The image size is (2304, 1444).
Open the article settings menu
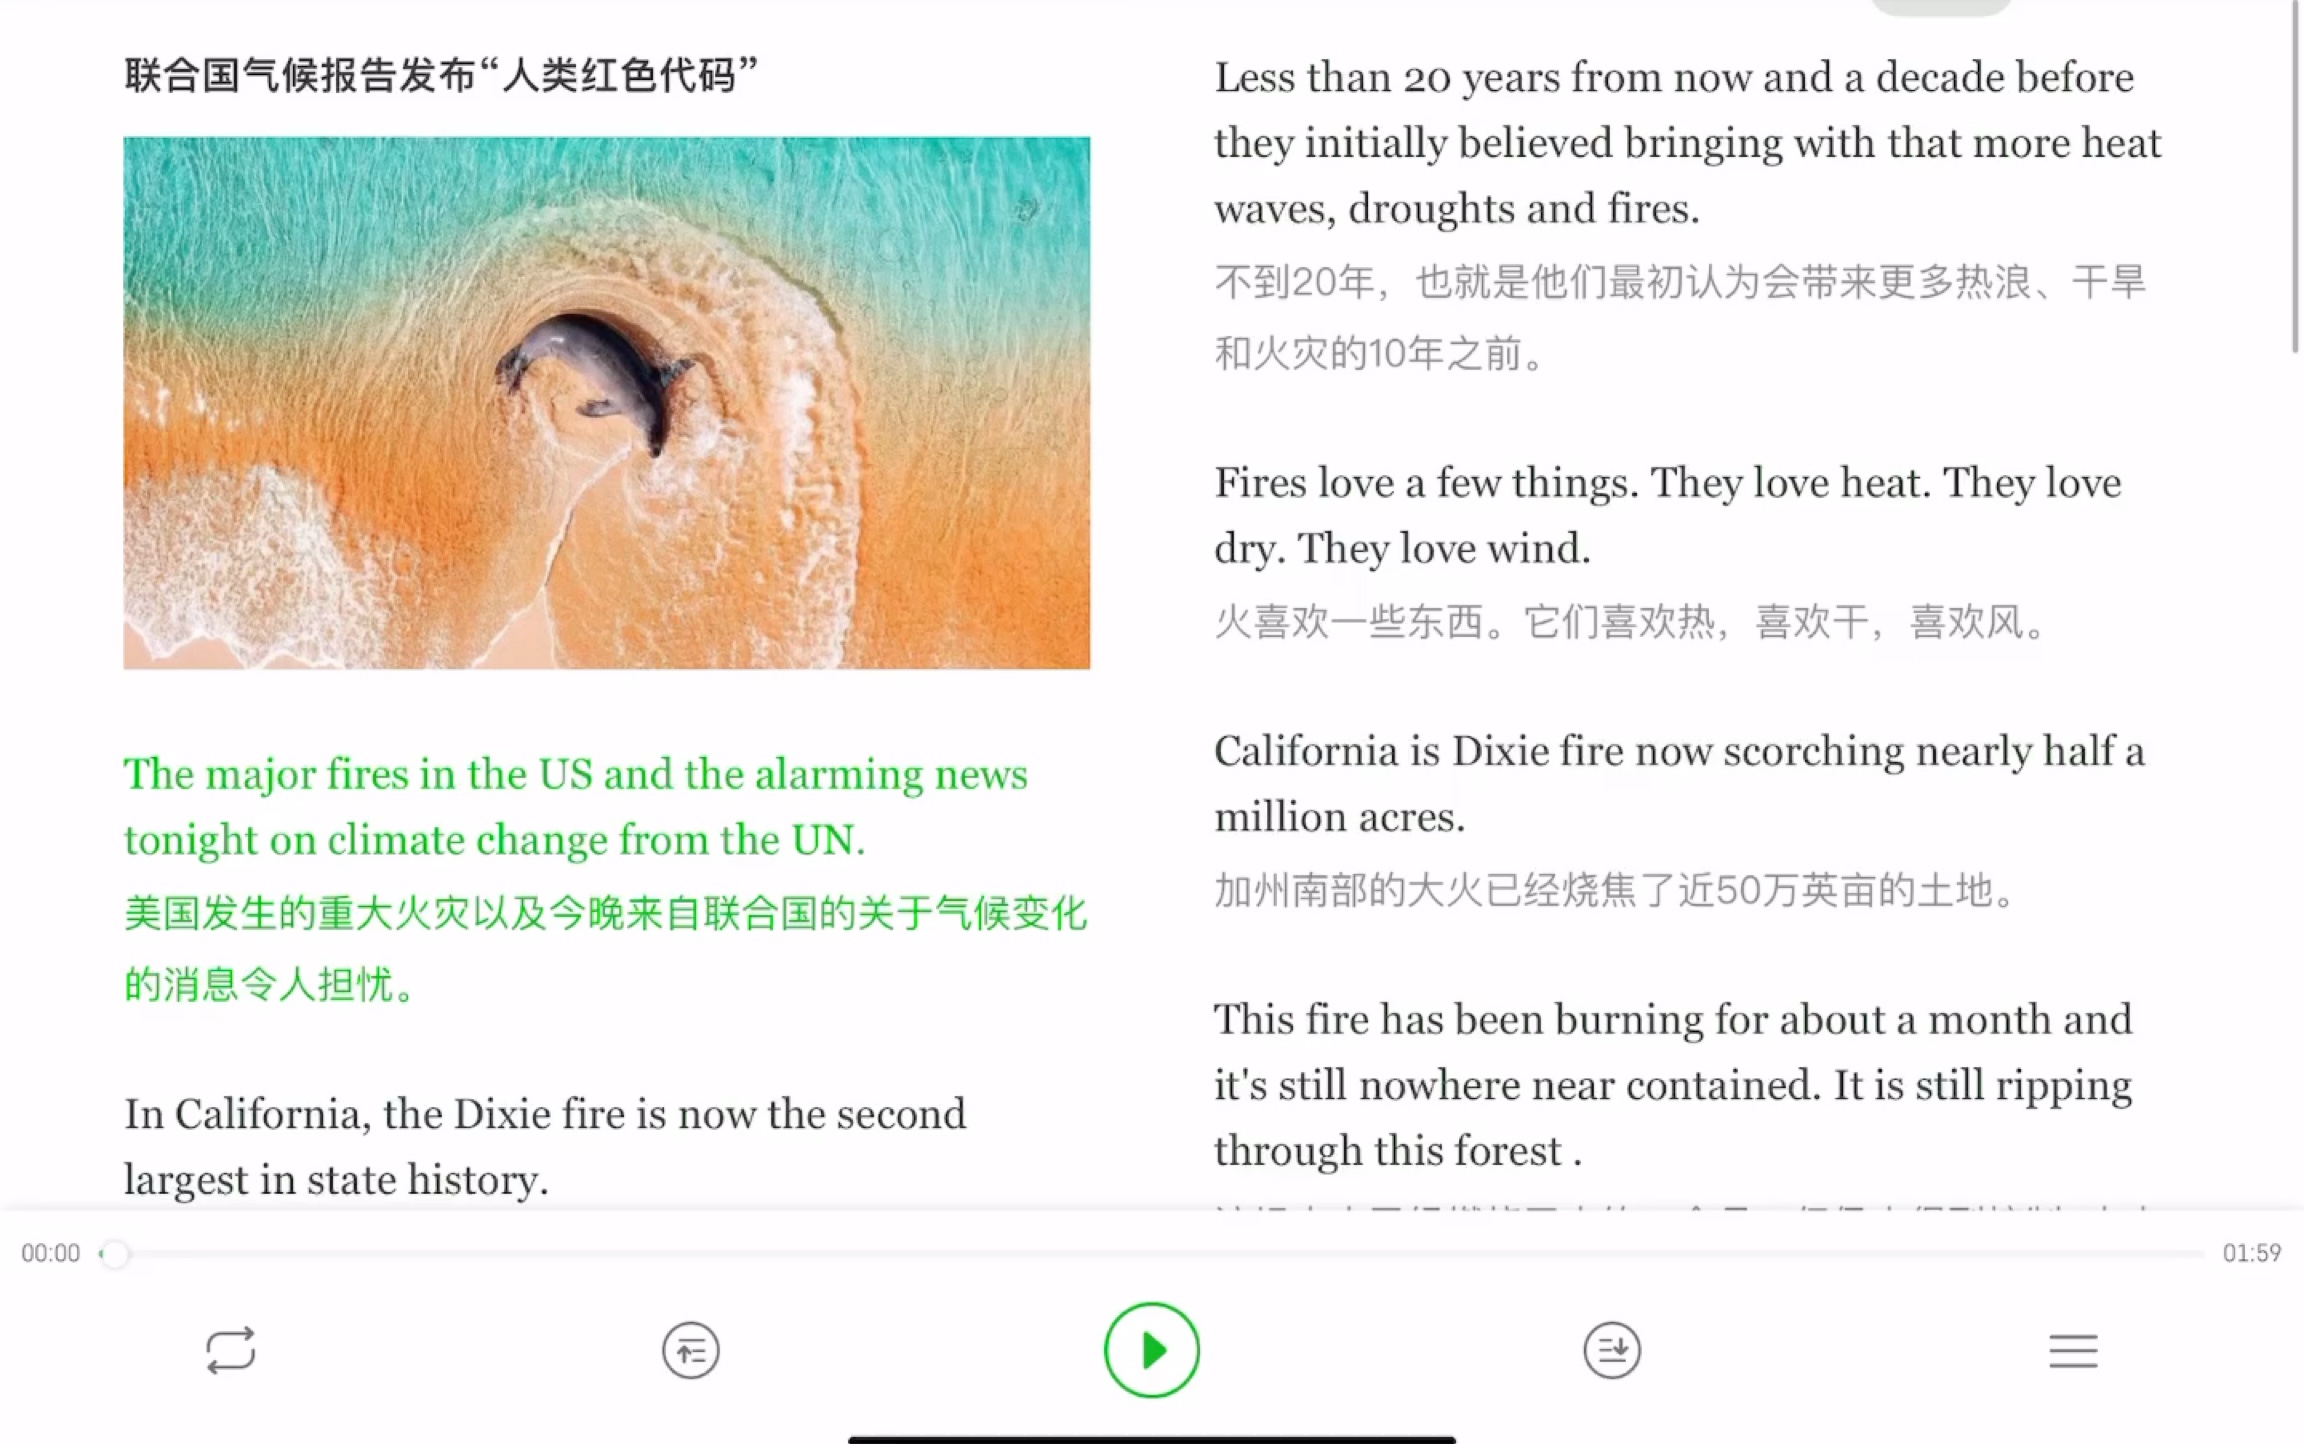2074,1349
